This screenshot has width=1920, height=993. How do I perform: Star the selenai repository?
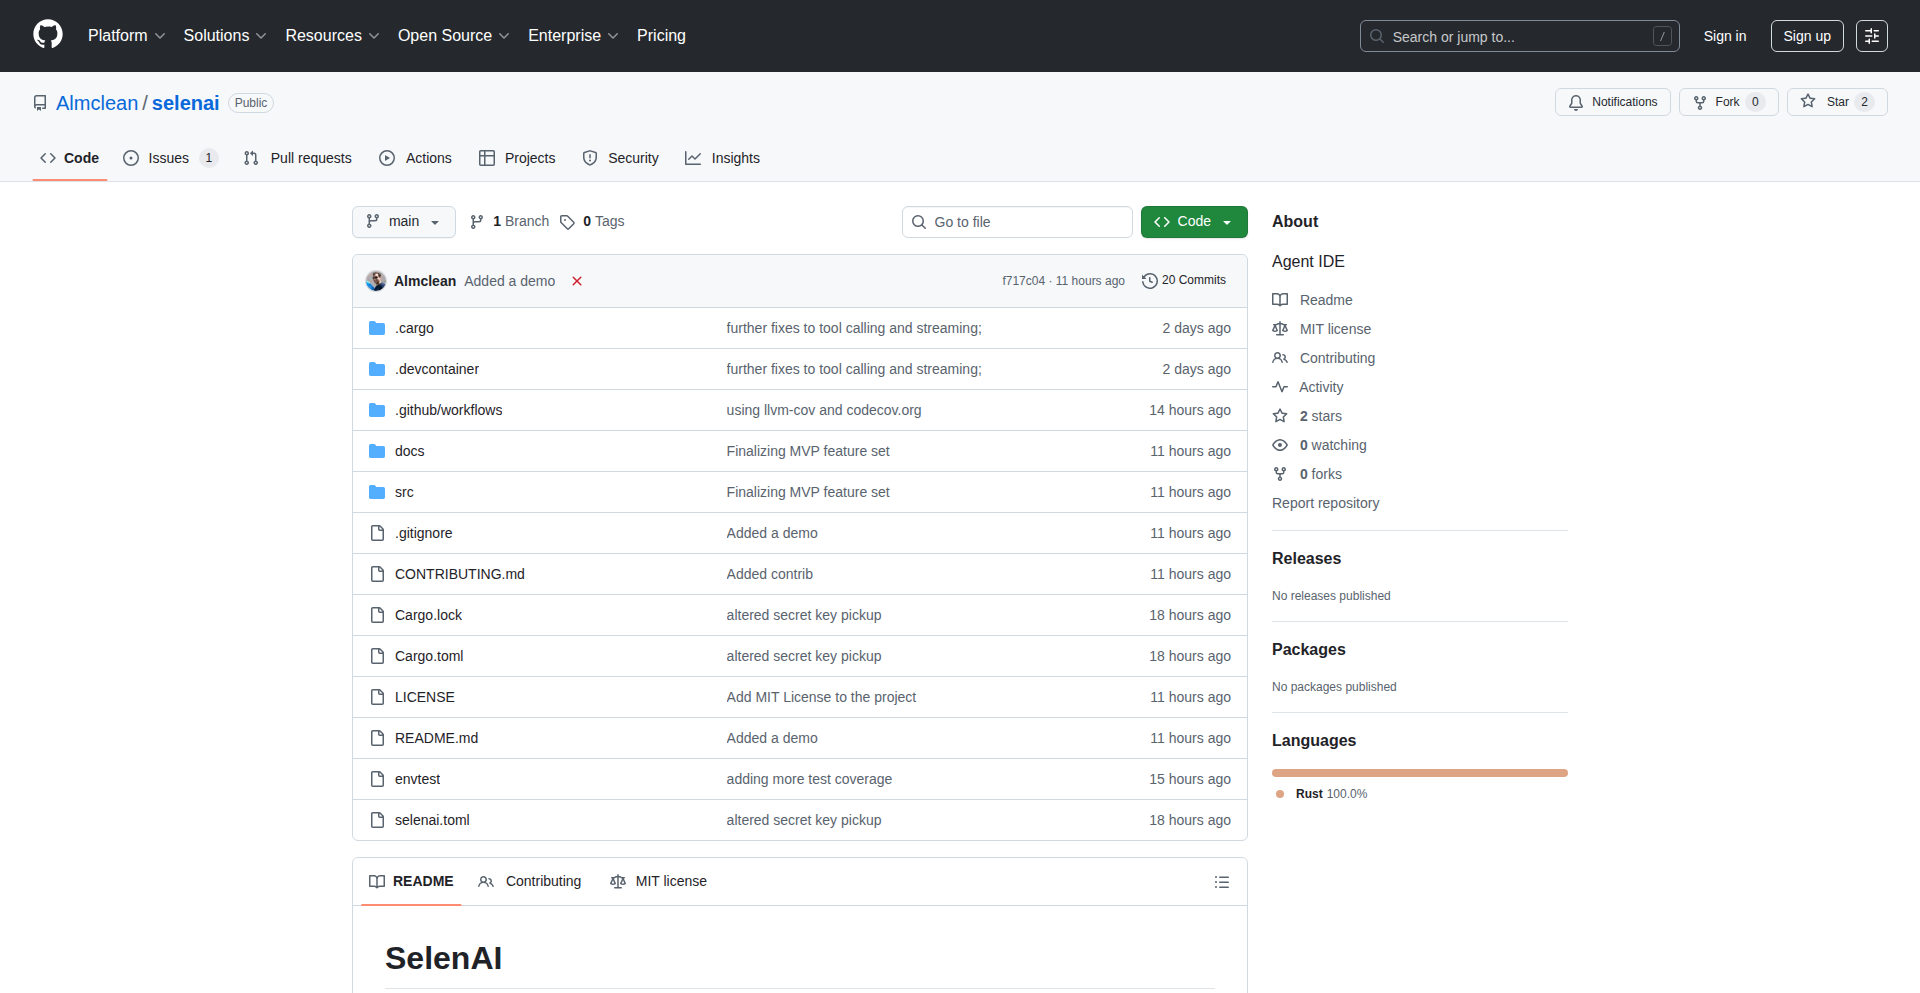coord(1837,102)
